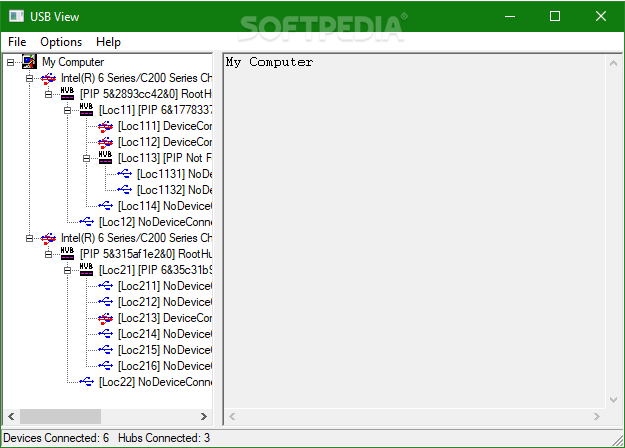
Task: Select the [Loc214] NoDeviceConnected row text
Action: (x=165, y=334)
